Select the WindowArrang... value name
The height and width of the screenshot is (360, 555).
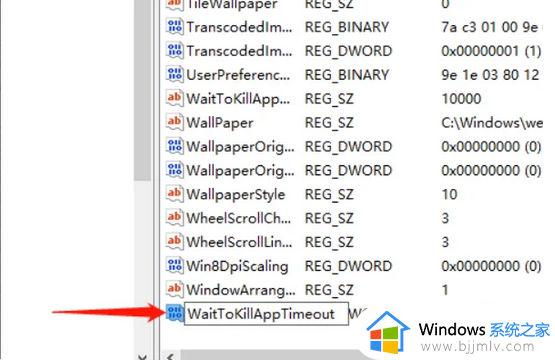tap(241, 290)
